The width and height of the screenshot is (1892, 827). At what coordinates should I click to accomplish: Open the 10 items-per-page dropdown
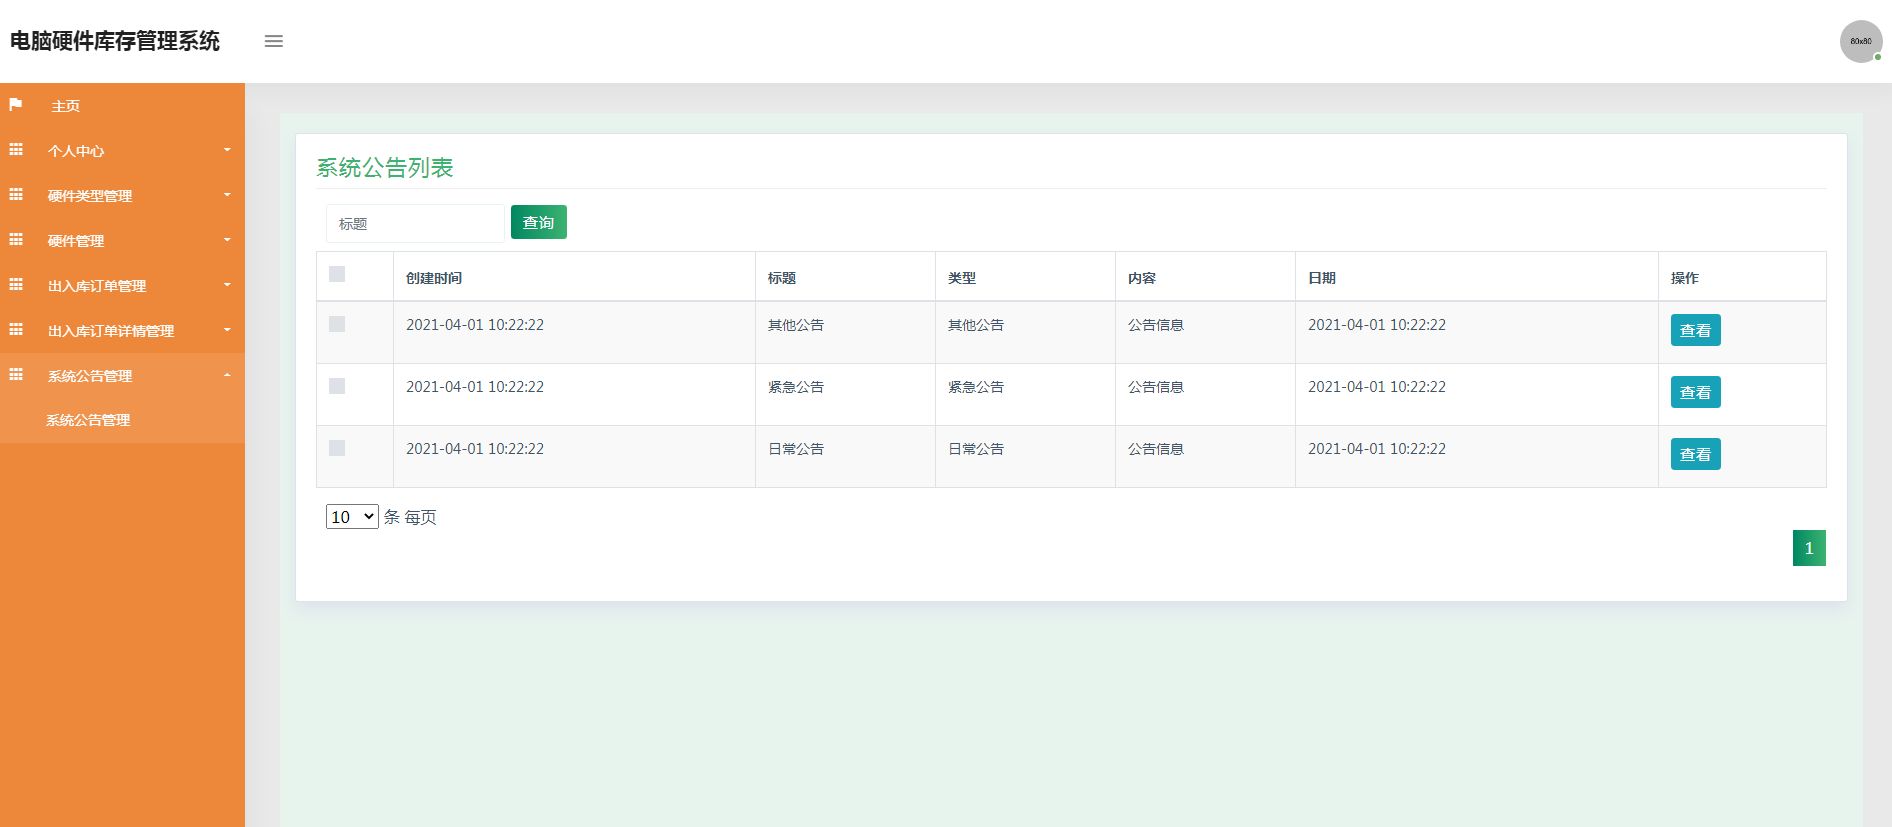(352, 516)
